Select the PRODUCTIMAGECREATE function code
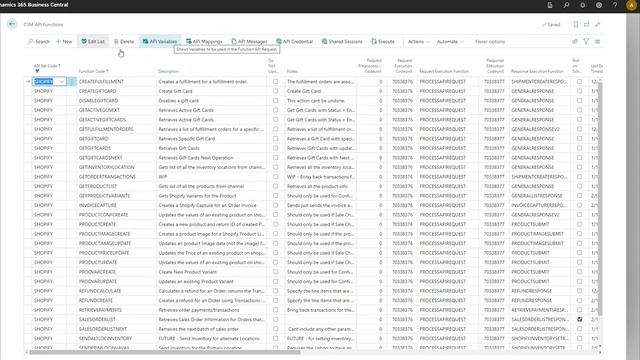The height and width of the screenshot is (360, 640). [x=104, y=234]
